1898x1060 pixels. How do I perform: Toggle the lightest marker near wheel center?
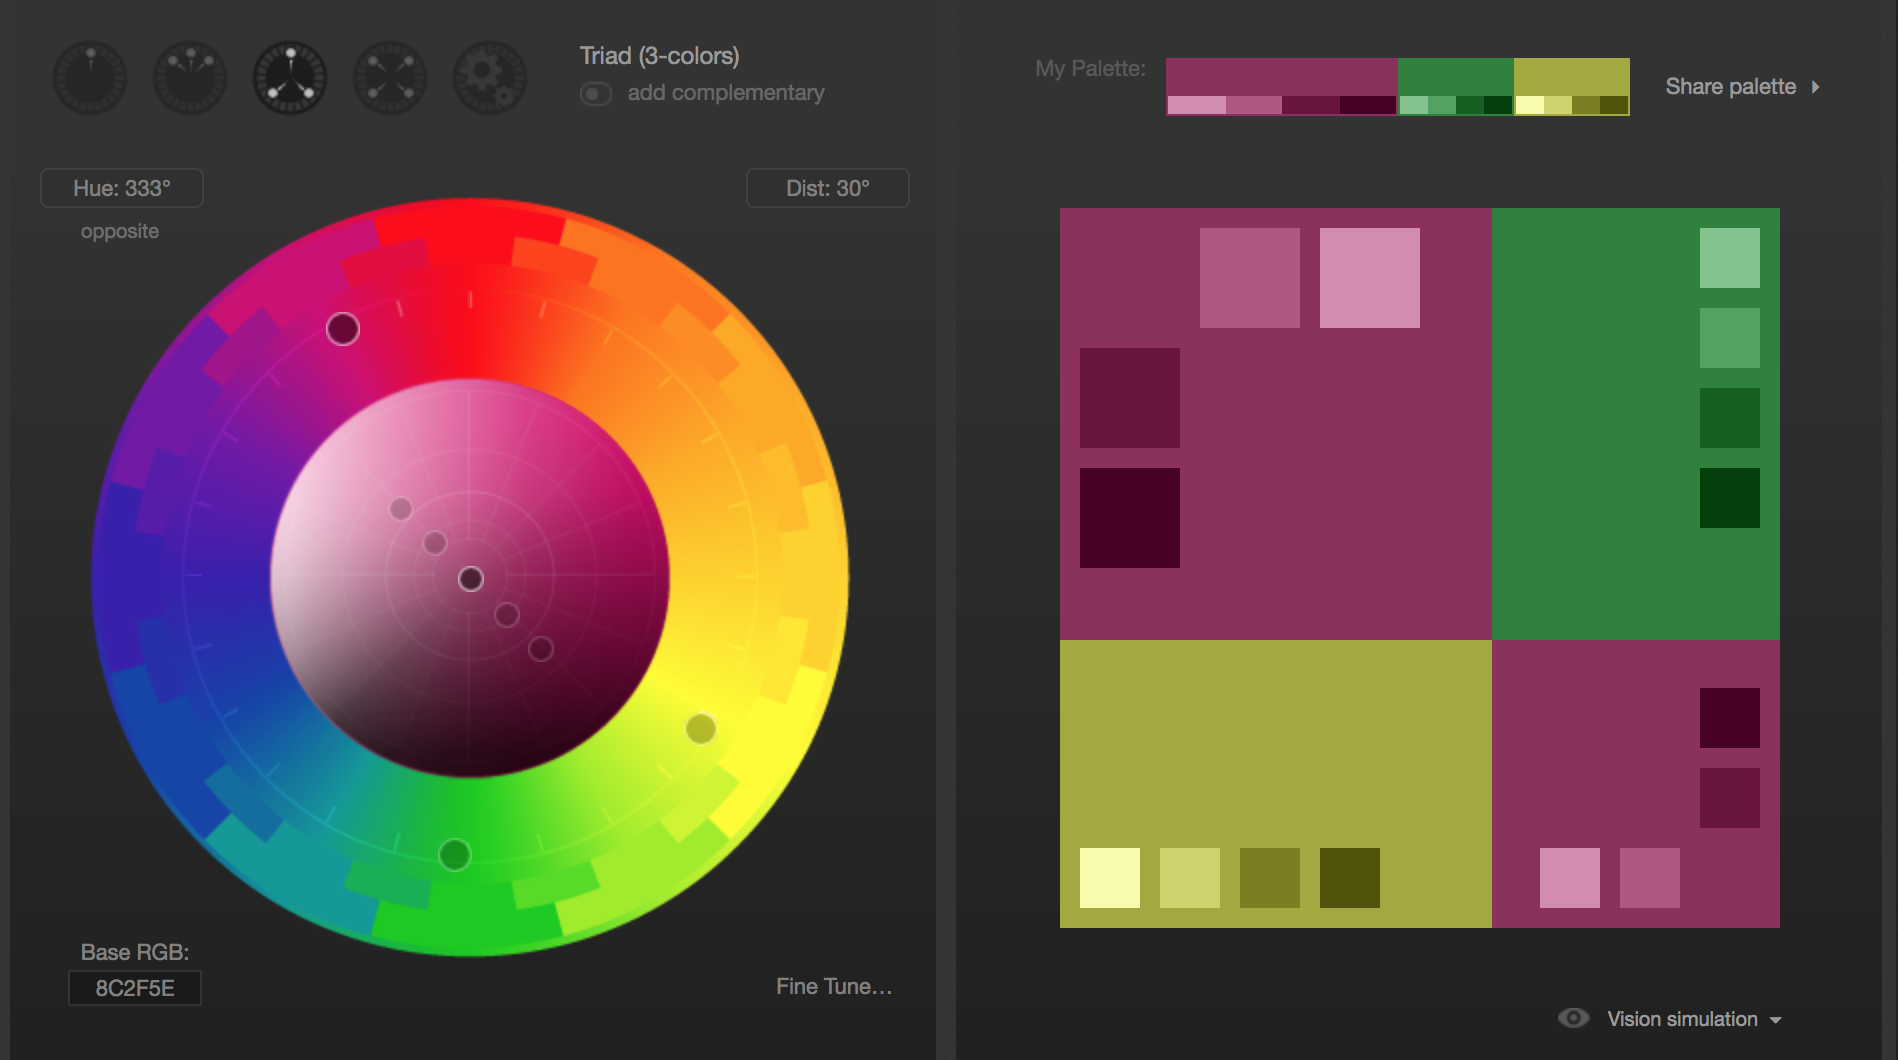pos(404,511)
